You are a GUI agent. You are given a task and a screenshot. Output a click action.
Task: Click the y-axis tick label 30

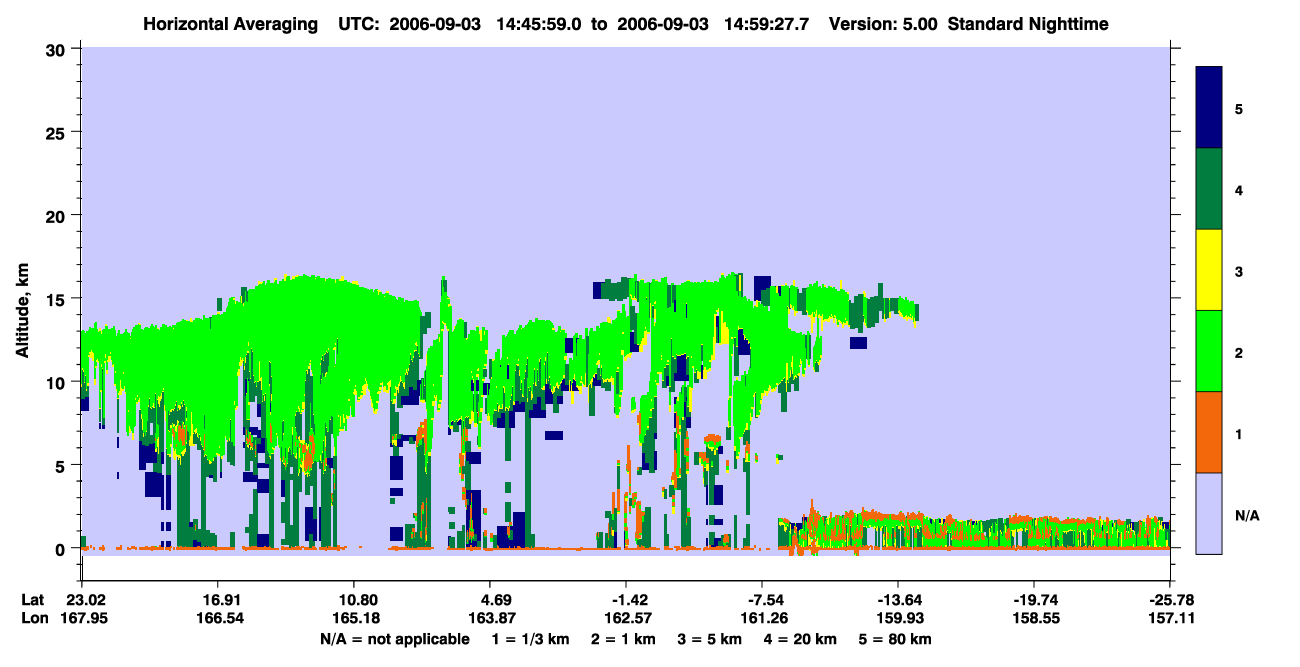pyautogui.click(x=58, y=49)
